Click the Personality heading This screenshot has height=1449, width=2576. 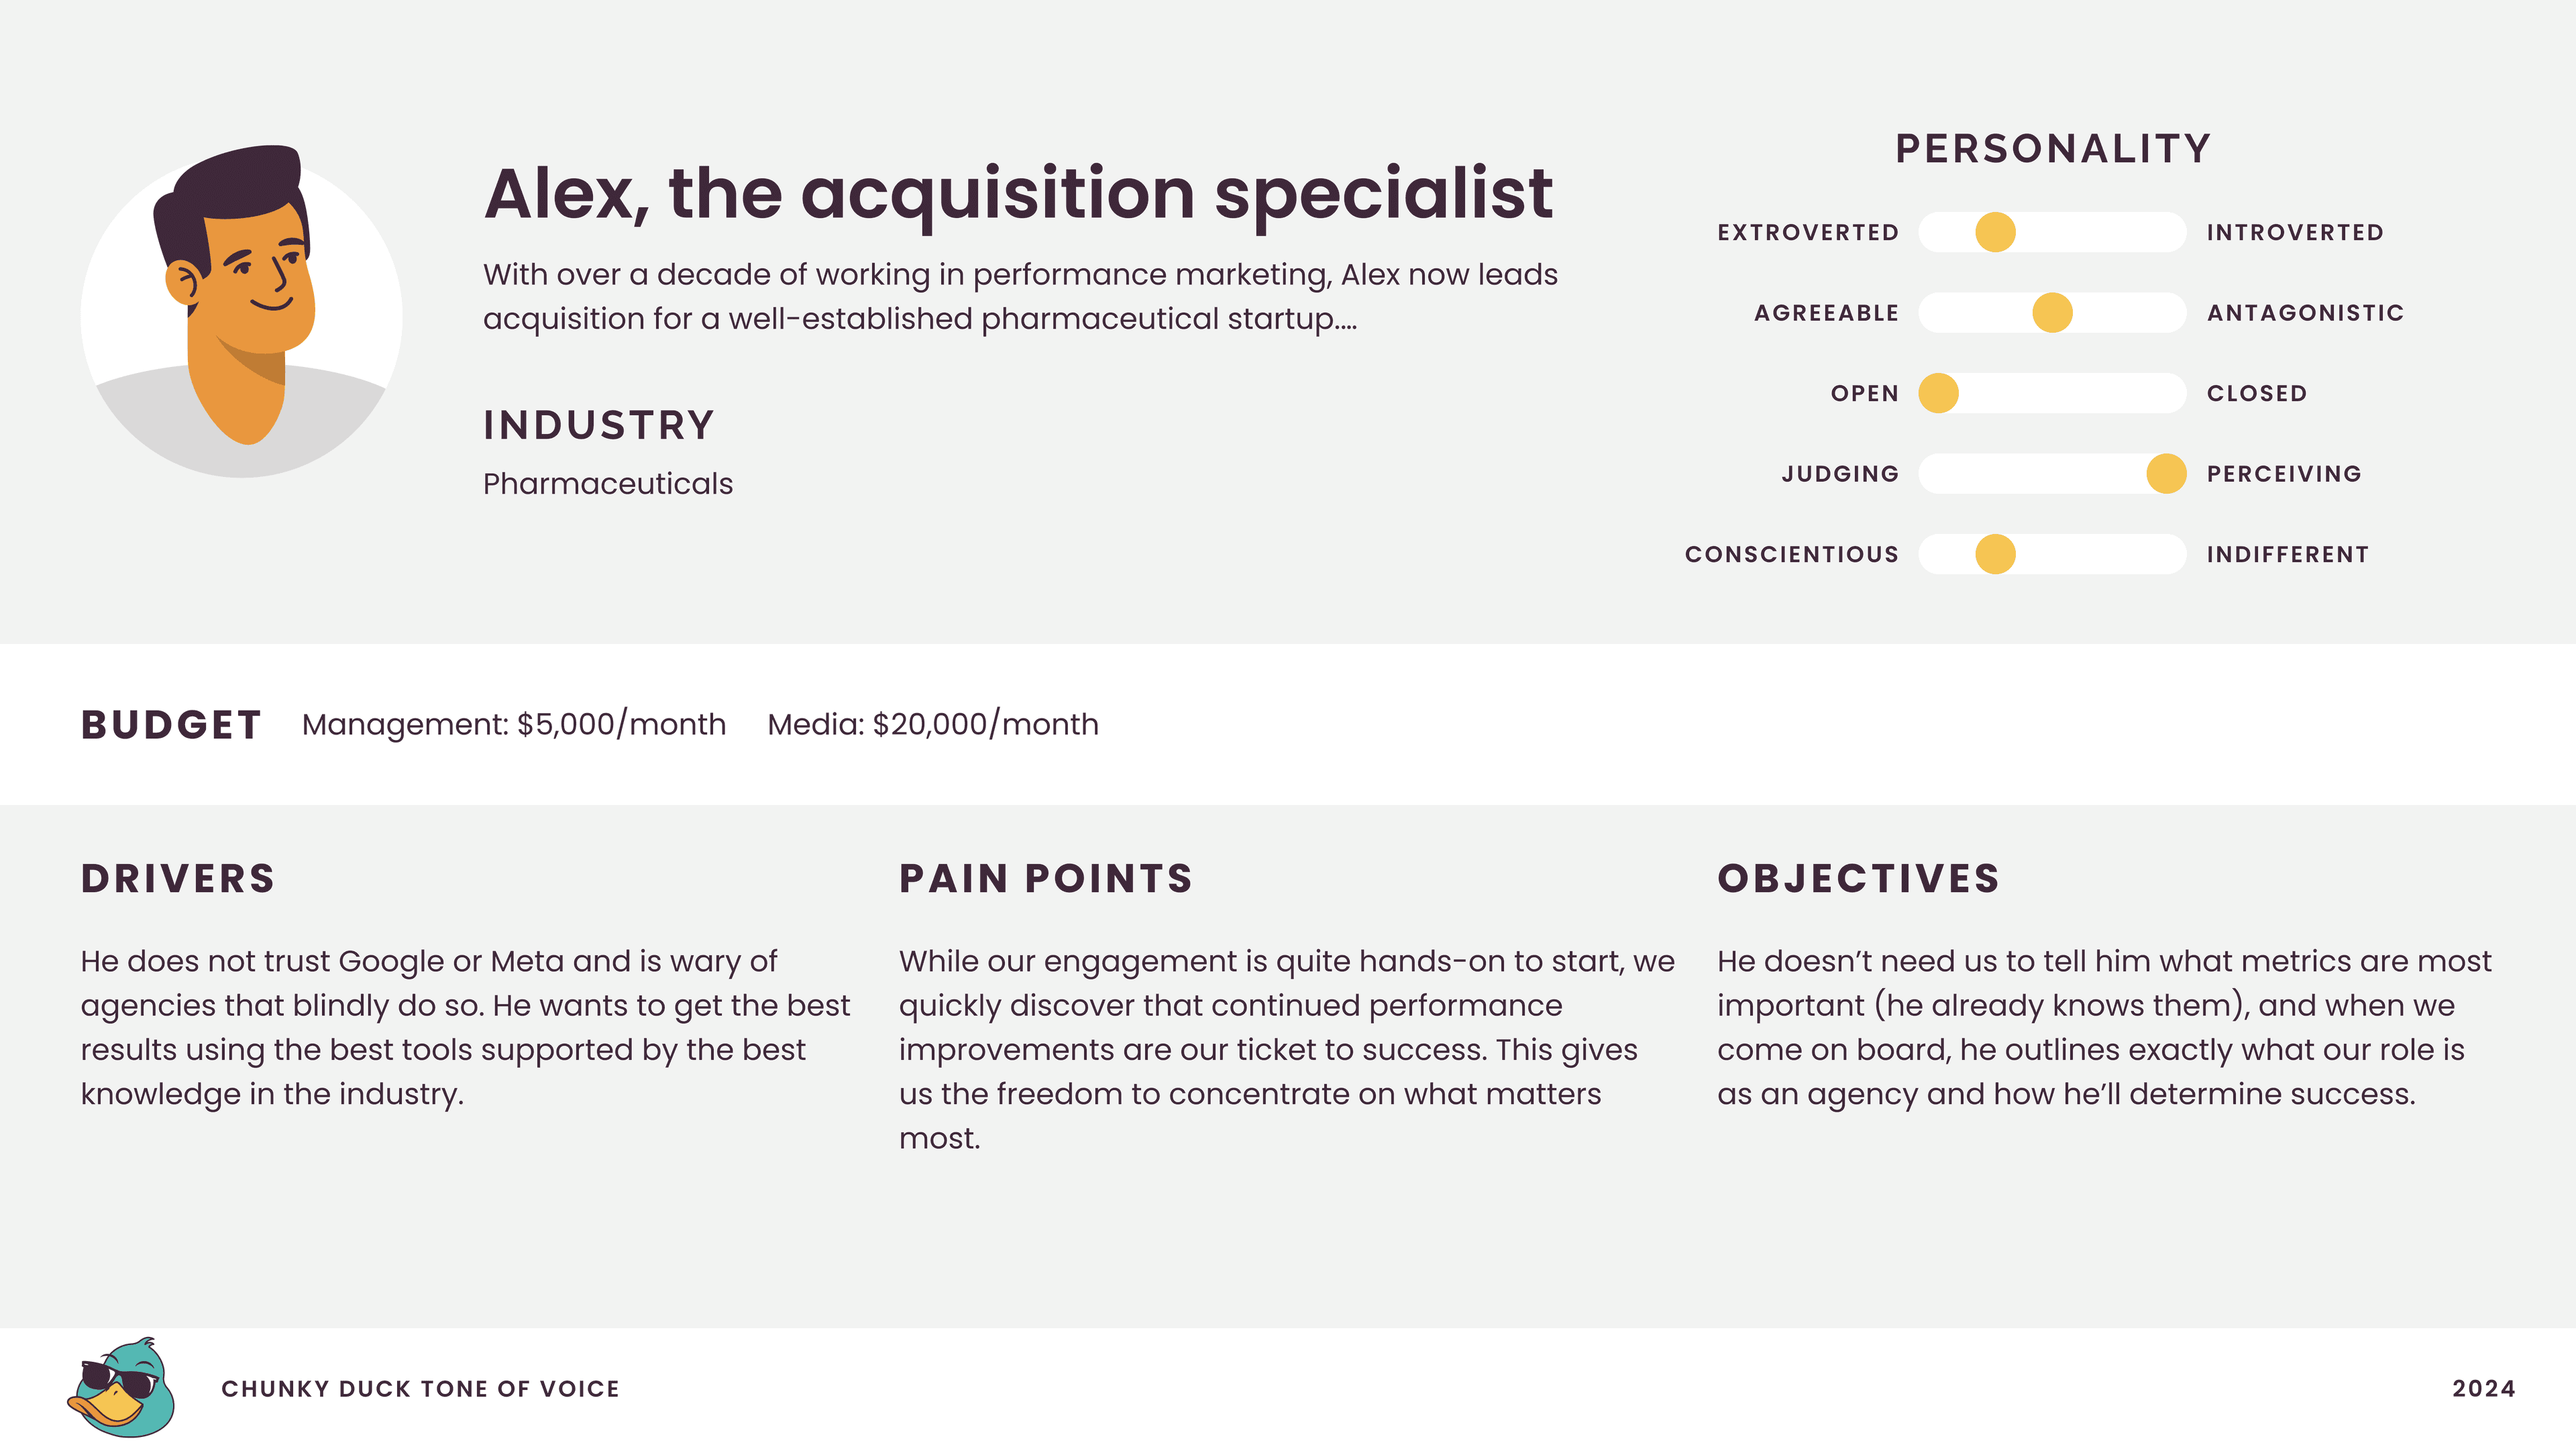(2053, 149)
